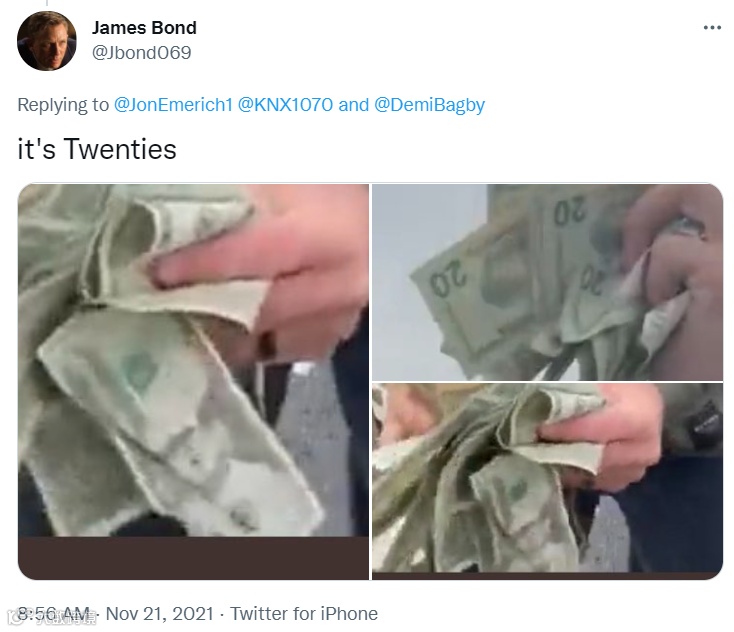Select the tweet text "it's Twenties"
This screenshot has width=734, height=632.
(x=97, y=149)
